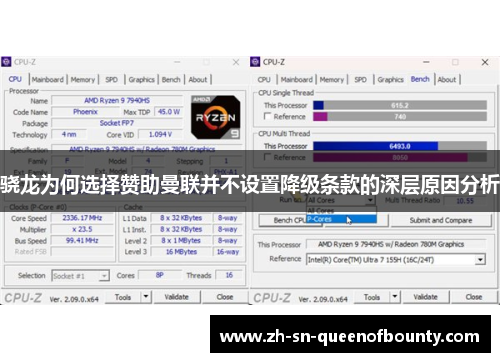Click Level 2 cache value 8 x 1 MBytes
500x362 pixels.
(181, 240)
